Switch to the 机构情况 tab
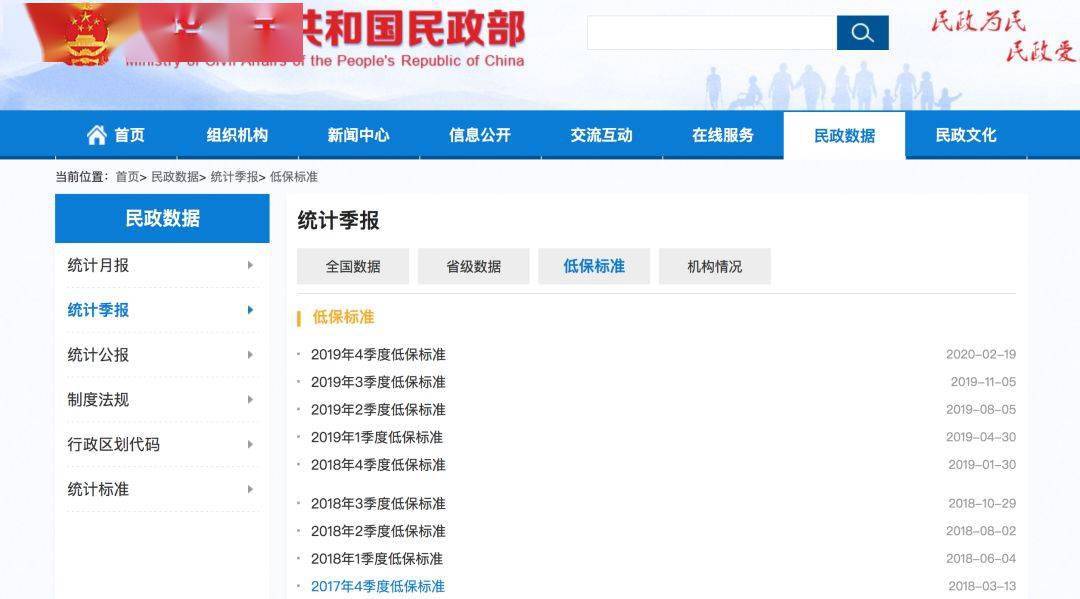Screen dimensions: 1080x599 coord(714,266)
